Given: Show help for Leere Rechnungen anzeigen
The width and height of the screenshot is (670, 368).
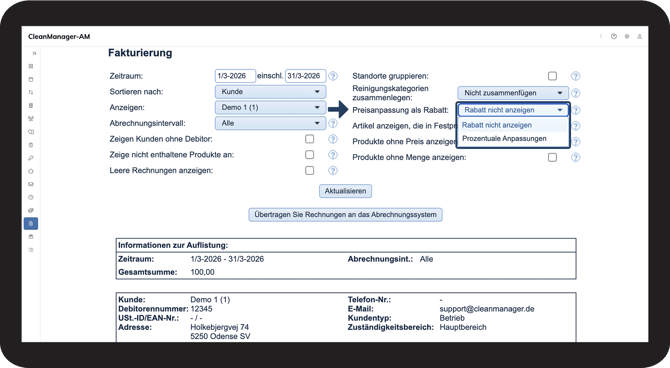Looking at the screenshot, I should pyautogui.click(x=333, y=171).
